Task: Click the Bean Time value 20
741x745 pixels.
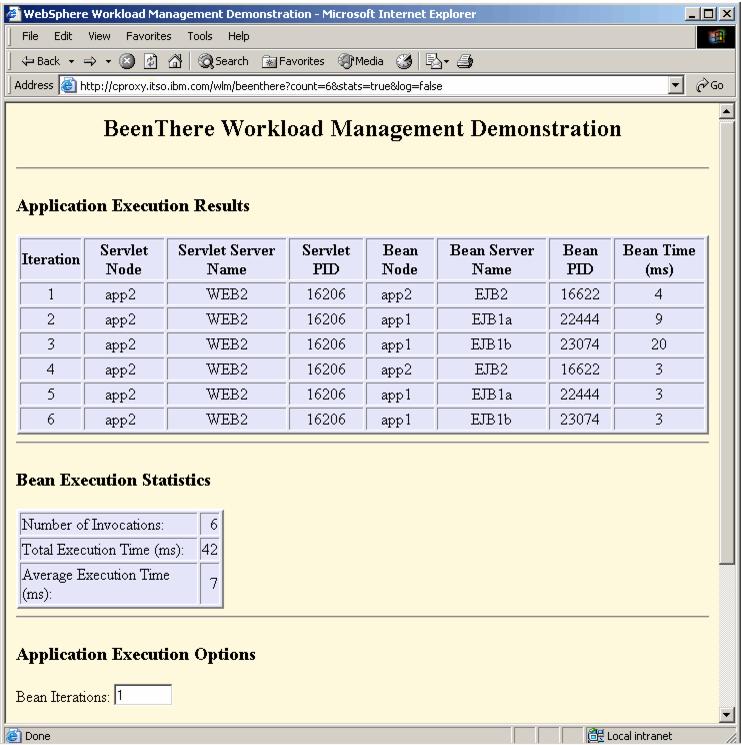Action: 659,344
